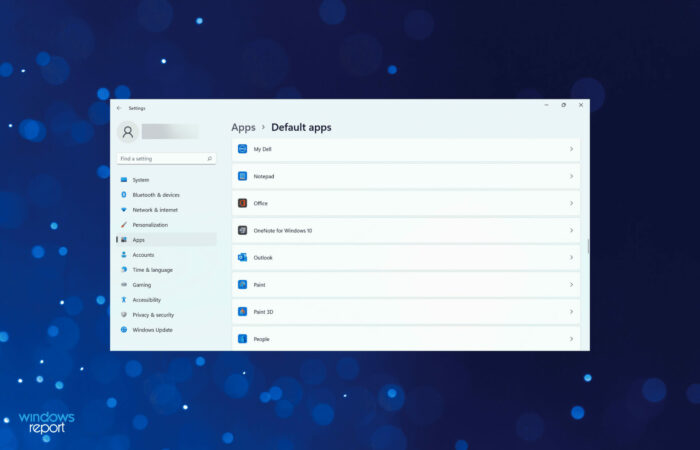Click the Personalization brush icon
700x450 pixels.
[124, 225]
